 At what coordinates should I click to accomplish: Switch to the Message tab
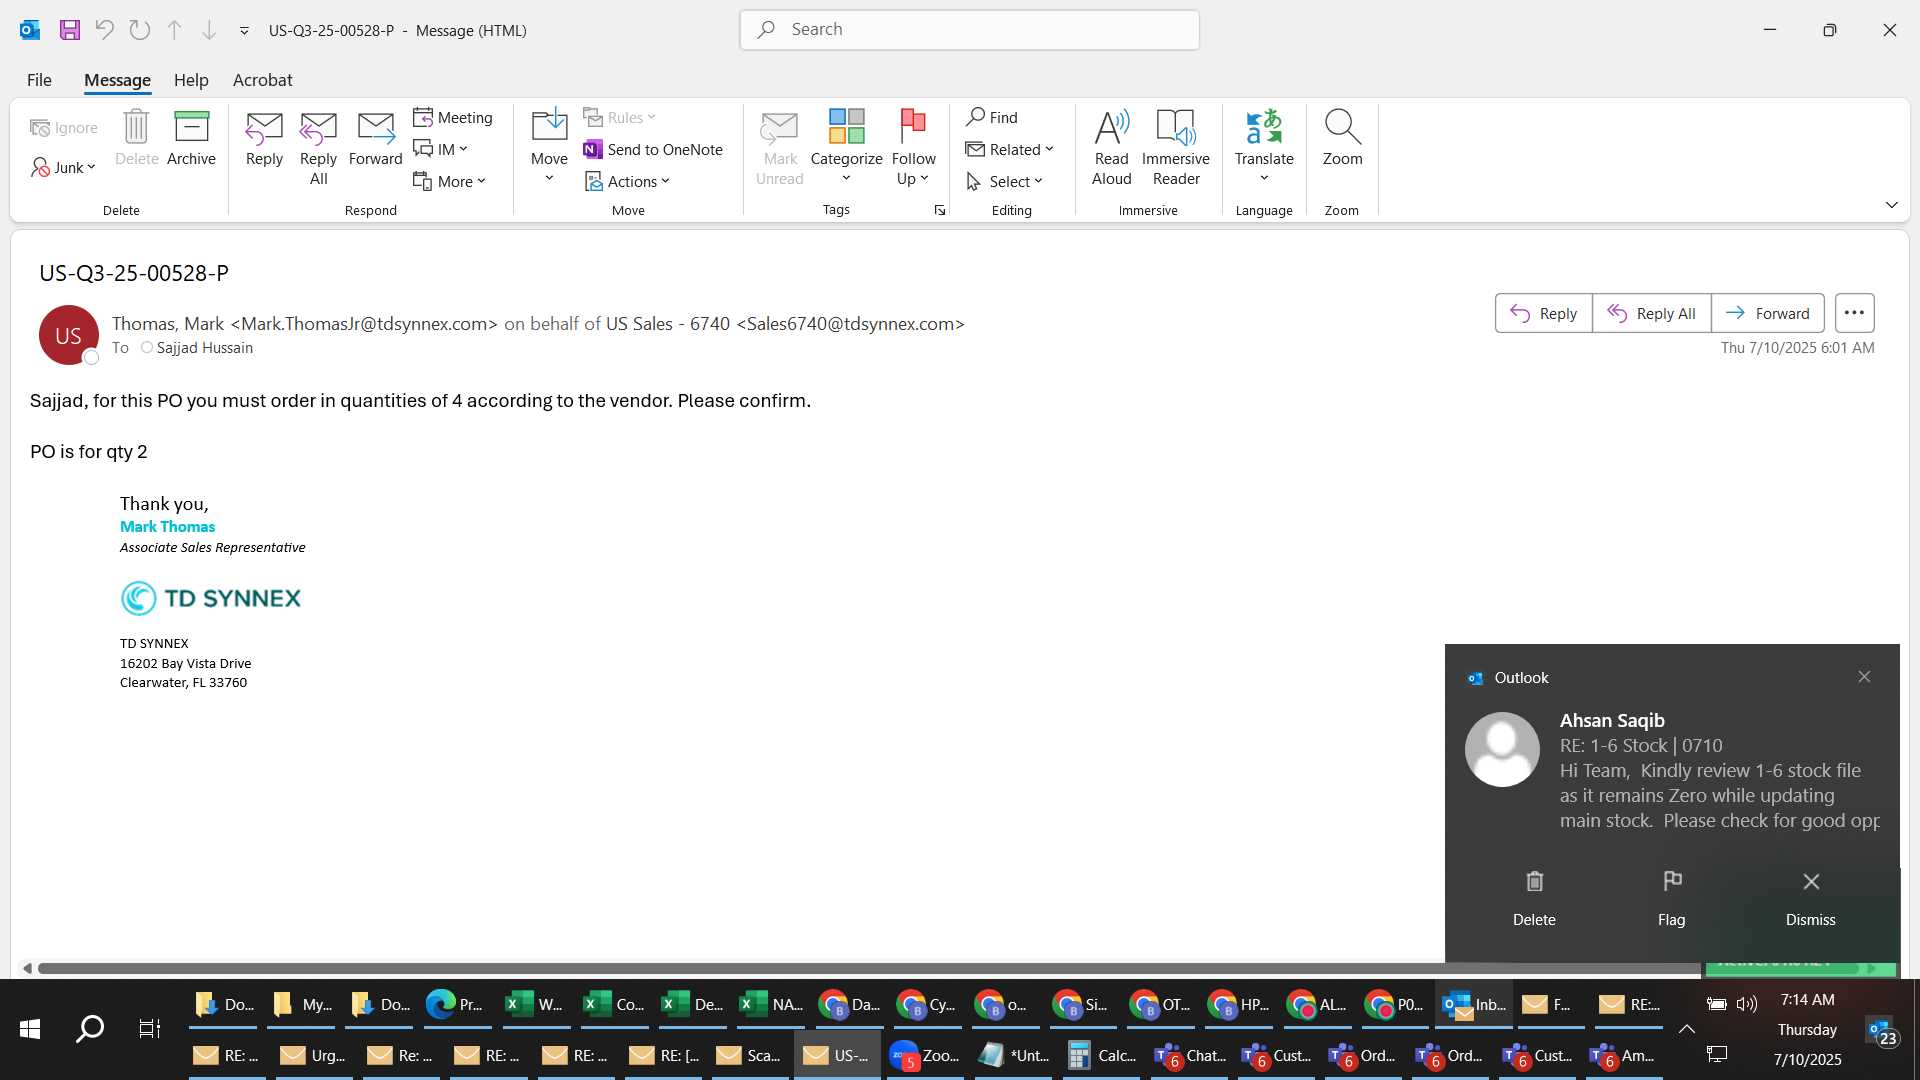117,80
